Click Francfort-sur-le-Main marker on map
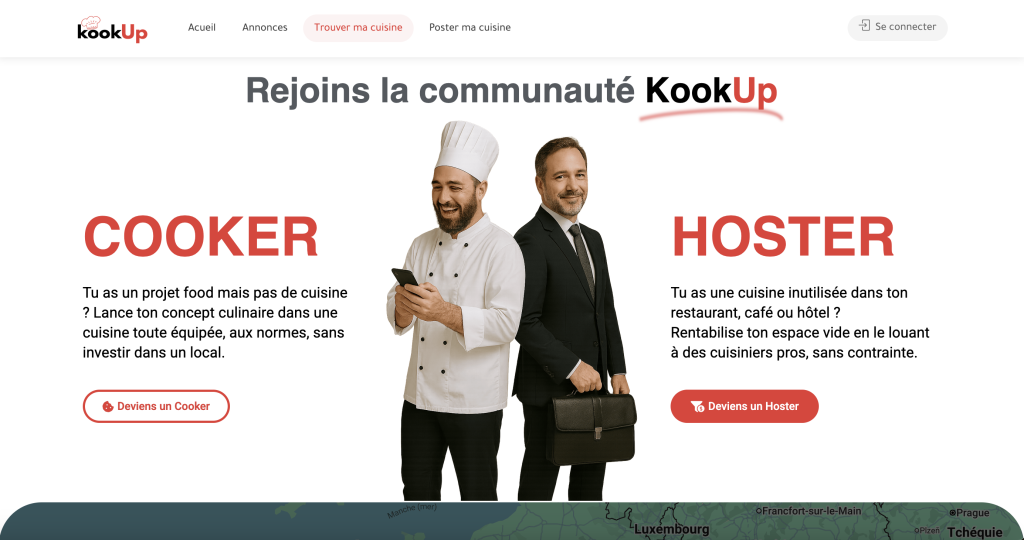 click(x=759, y=511)
